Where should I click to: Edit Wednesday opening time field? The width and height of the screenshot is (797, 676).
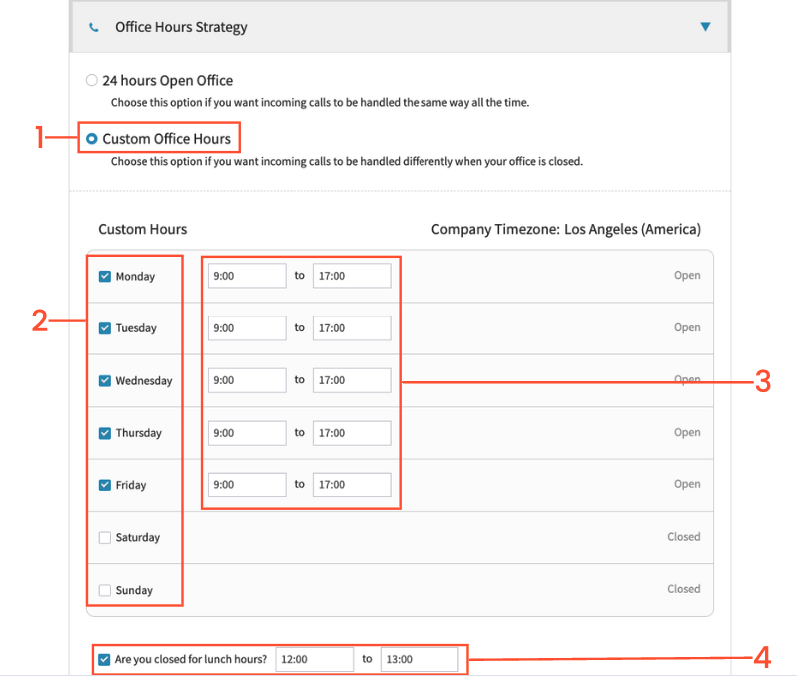[x=247, y=380]
